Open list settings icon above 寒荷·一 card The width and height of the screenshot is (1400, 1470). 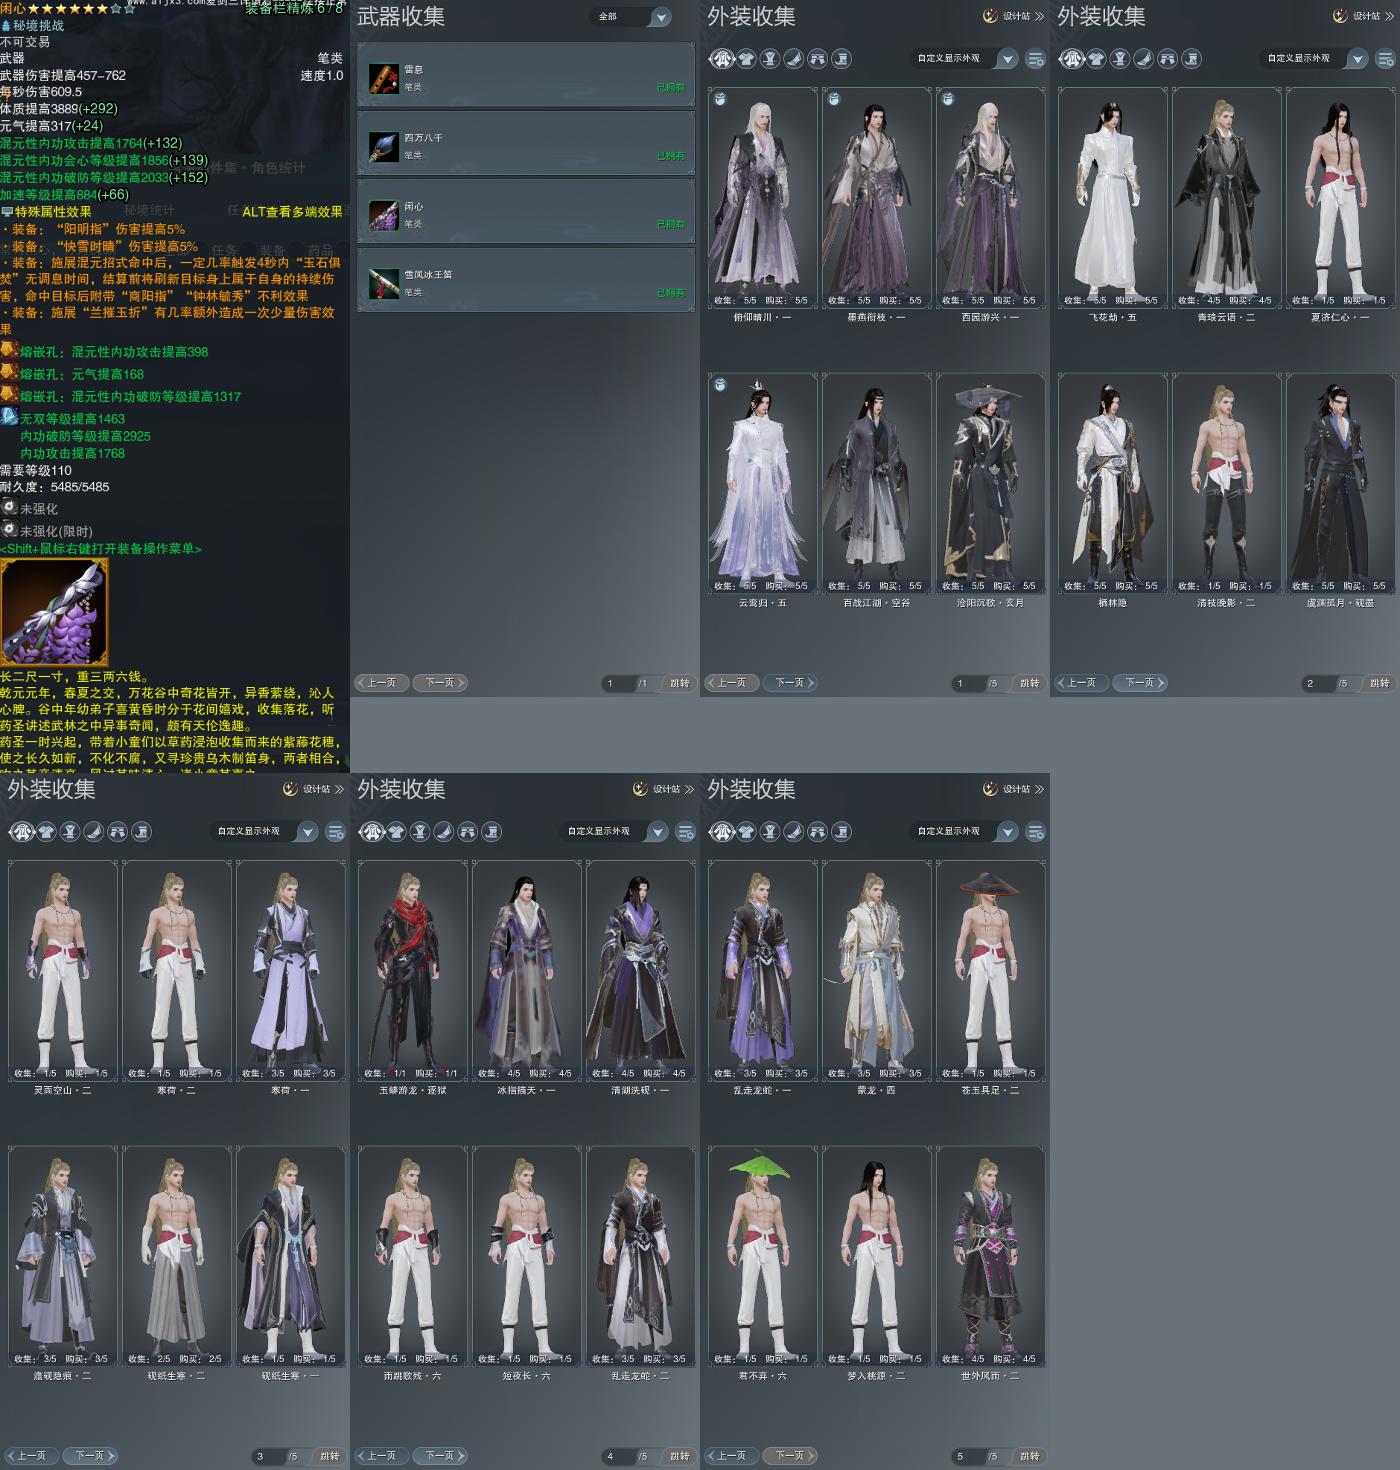[336, 832]
